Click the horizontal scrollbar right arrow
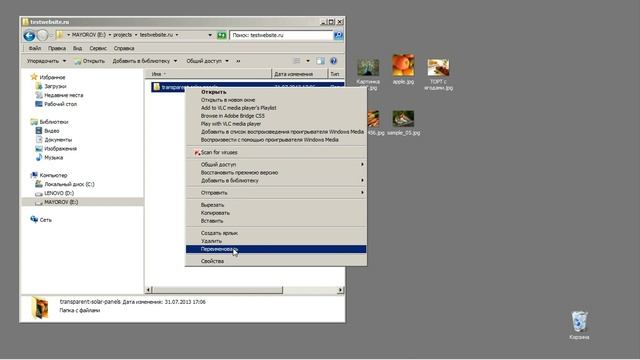640x360 pixels. 340,290
